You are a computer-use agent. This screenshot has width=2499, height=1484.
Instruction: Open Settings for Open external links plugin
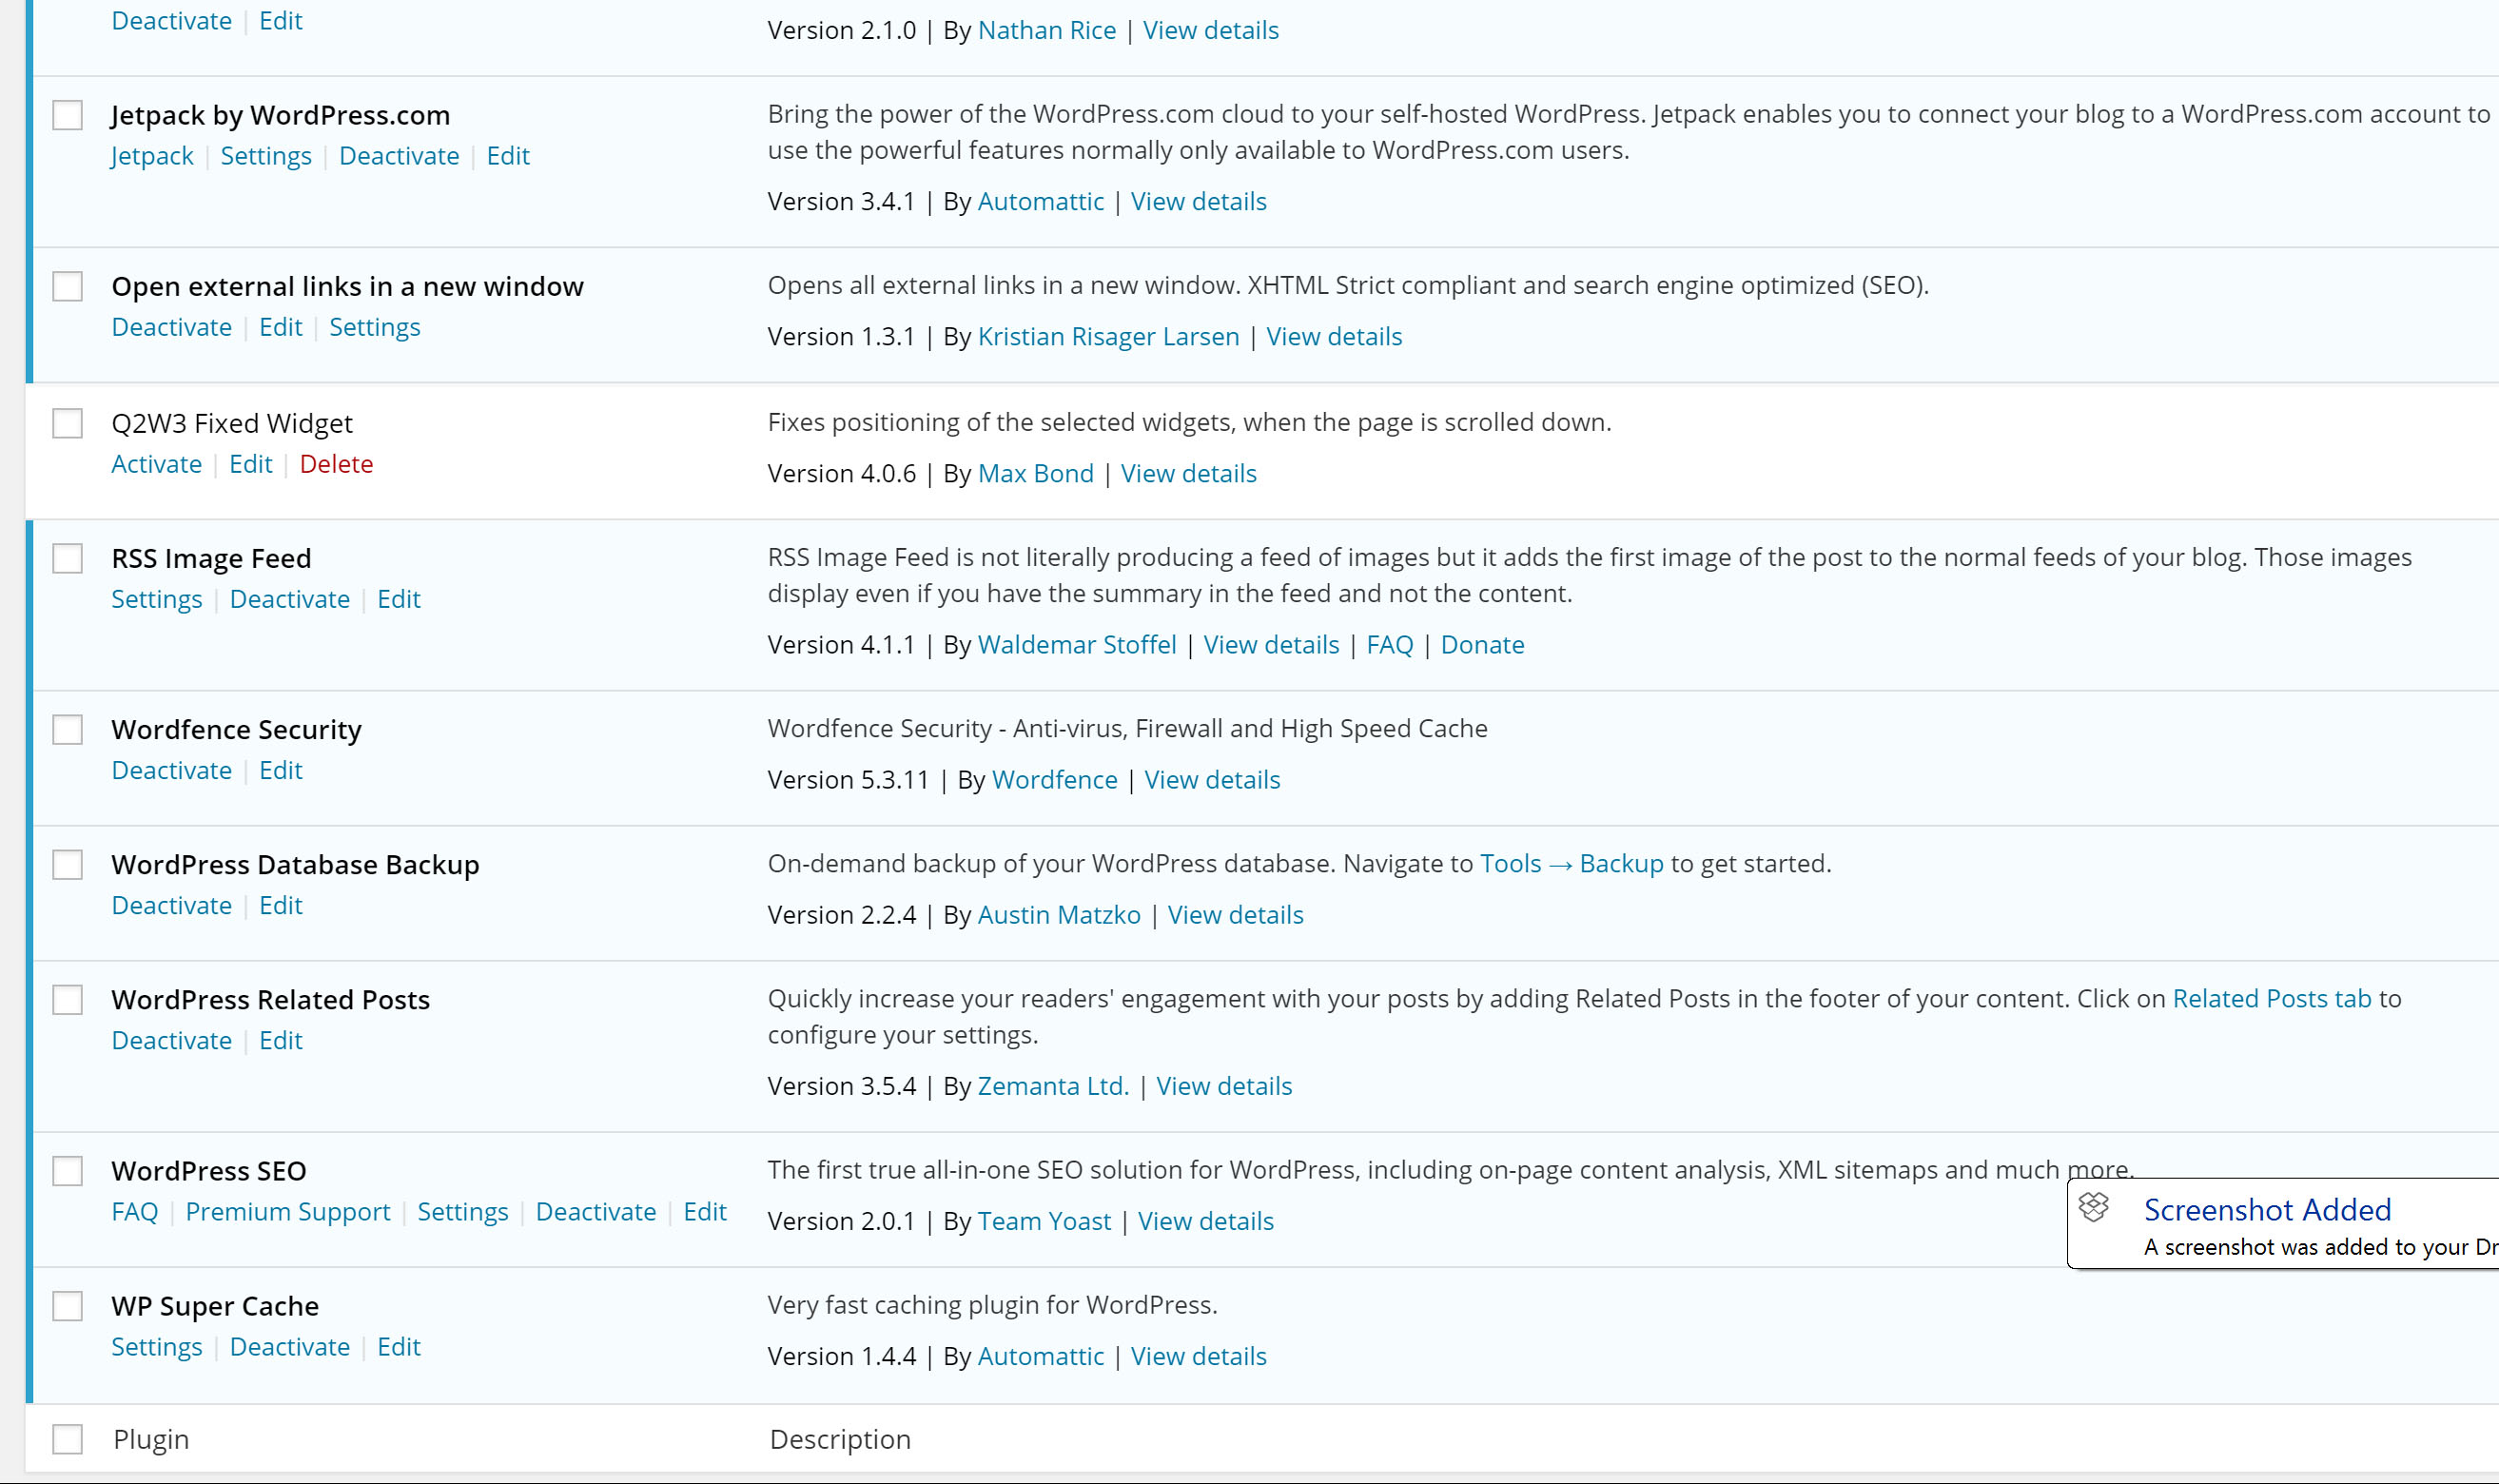click(x=374, y=327)
